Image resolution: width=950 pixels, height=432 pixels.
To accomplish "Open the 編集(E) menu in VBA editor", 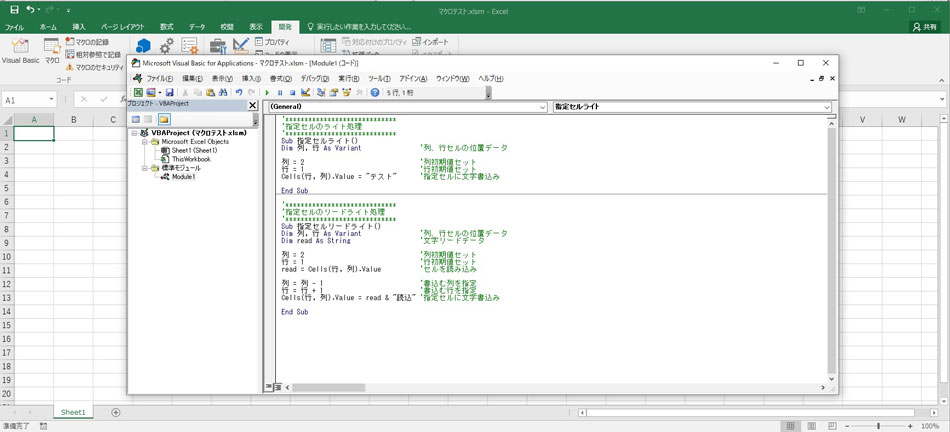I will click(x=194, y=79).
